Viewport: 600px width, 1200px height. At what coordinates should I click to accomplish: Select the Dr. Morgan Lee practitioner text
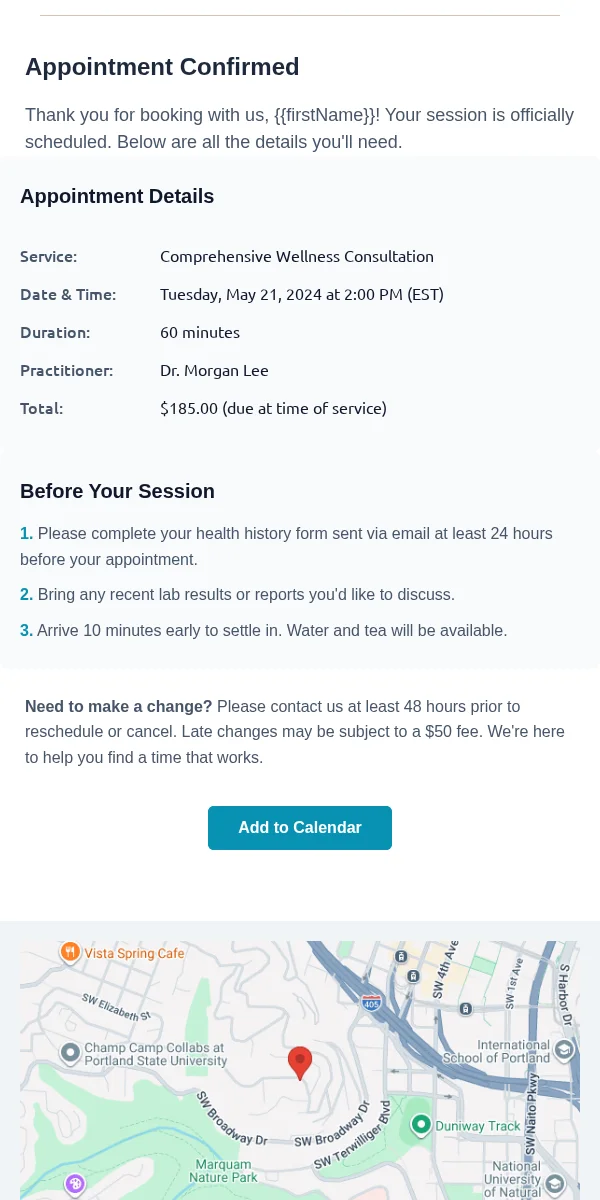(214, 370)
